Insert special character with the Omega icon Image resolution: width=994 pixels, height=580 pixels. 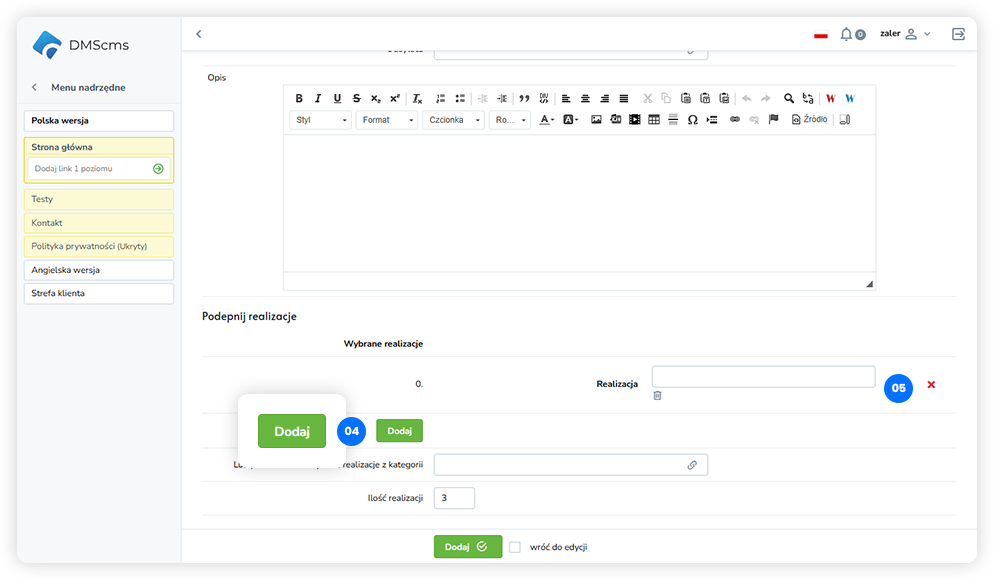tap(692, 120)
